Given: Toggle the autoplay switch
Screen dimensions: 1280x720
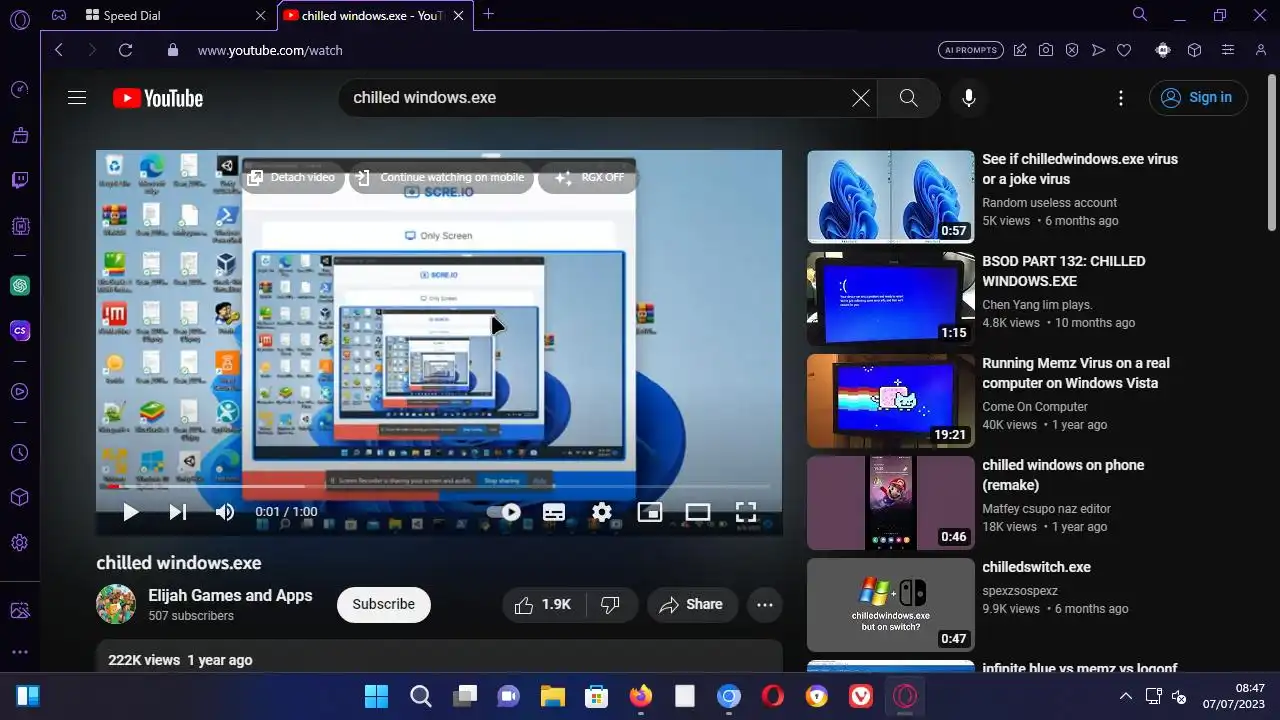Looking at the screenshot, I should tap(504, 512).
